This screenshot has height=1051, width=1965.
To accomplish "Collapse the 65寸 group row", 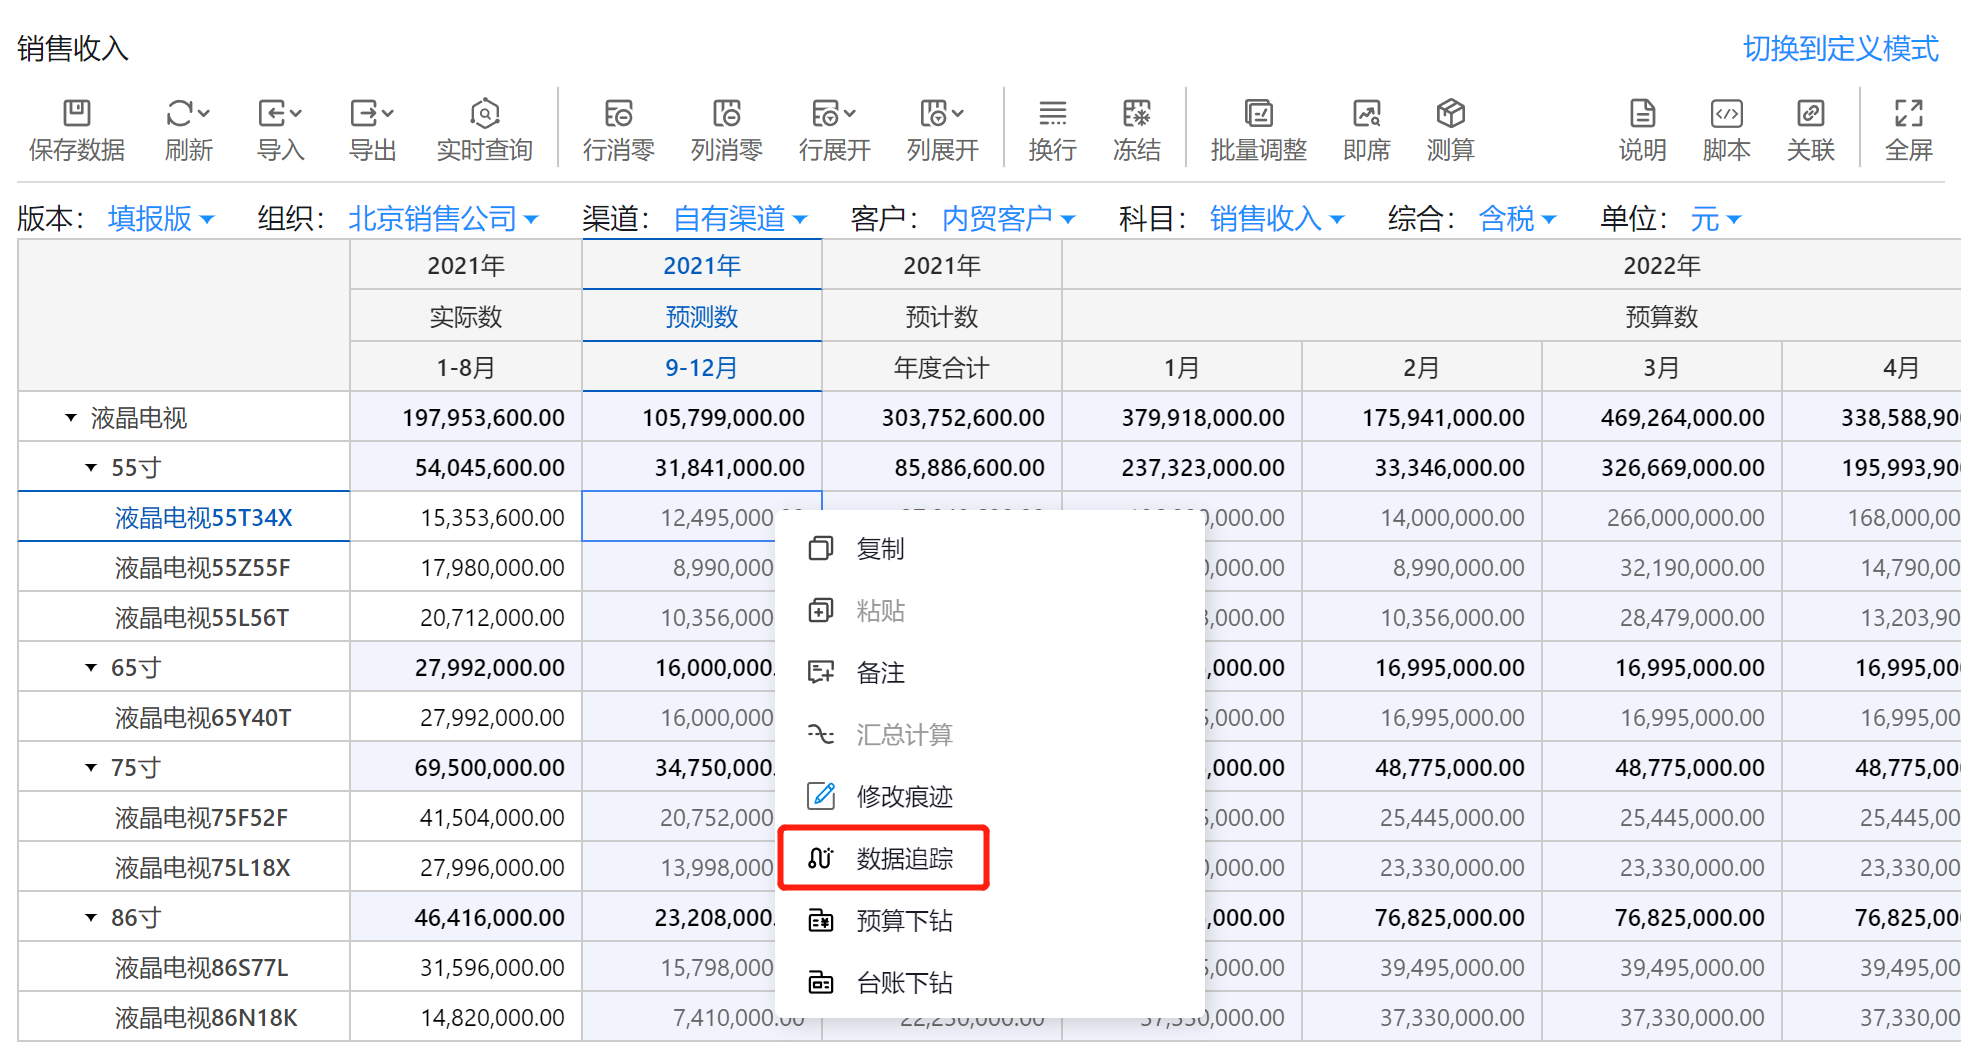I will tap(91, 668).
